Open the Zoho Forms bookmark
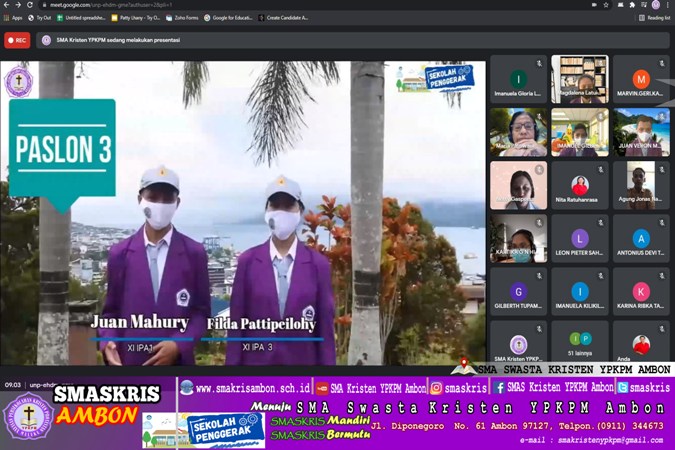The width and height of the screenshot is (675, 450). (182, 18)
